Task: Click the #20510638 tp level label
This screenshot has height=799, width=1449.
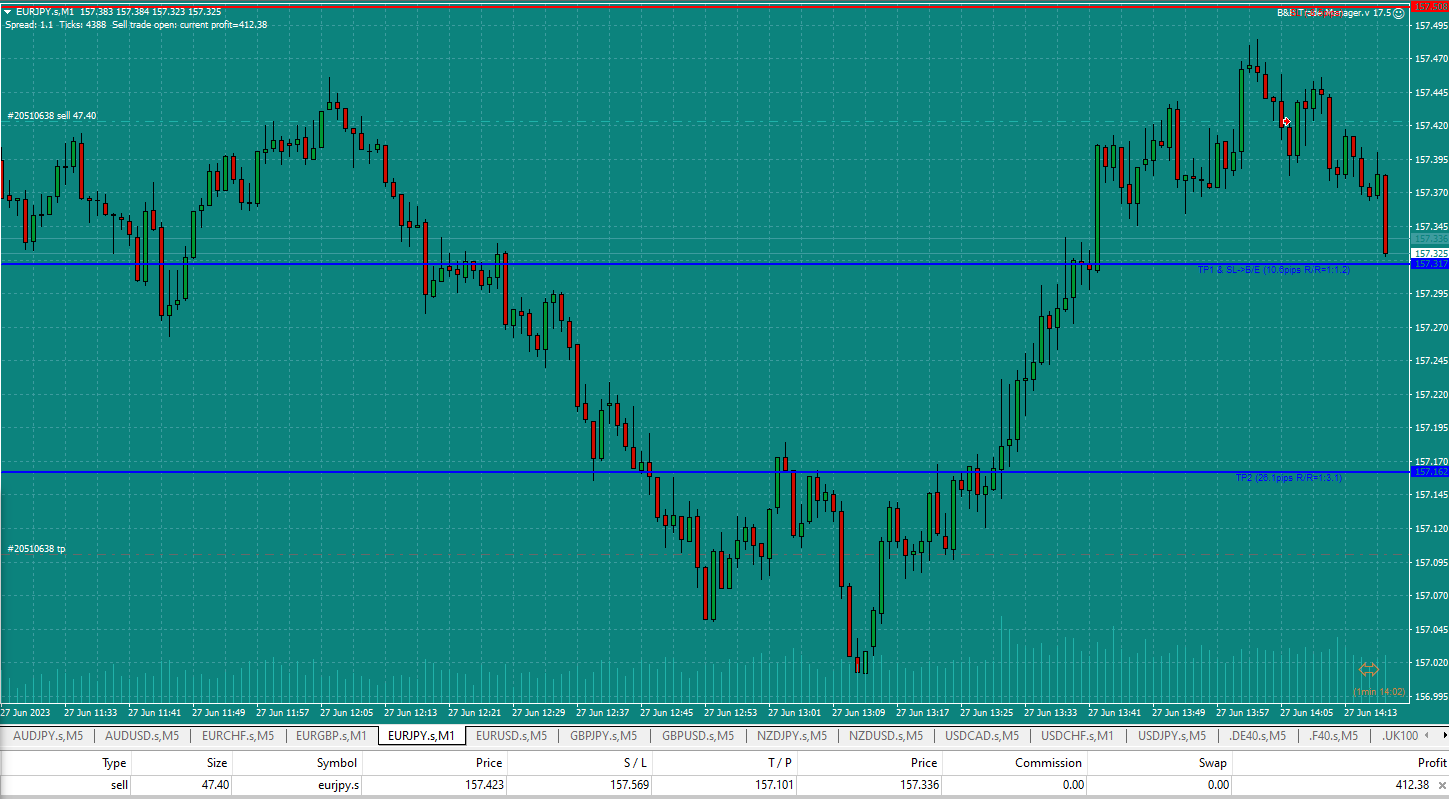Action: click(36, 549)
